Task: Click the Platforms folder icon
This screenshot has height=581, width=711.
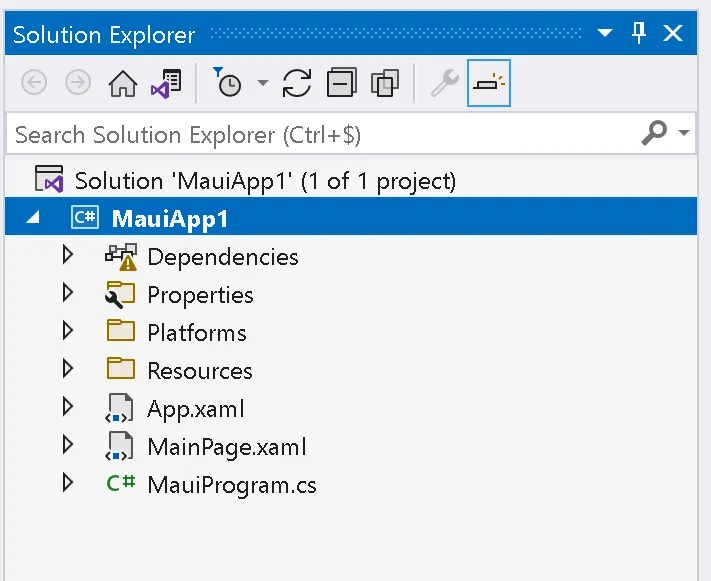Action: pyautogui.click(x=121, y=330)
